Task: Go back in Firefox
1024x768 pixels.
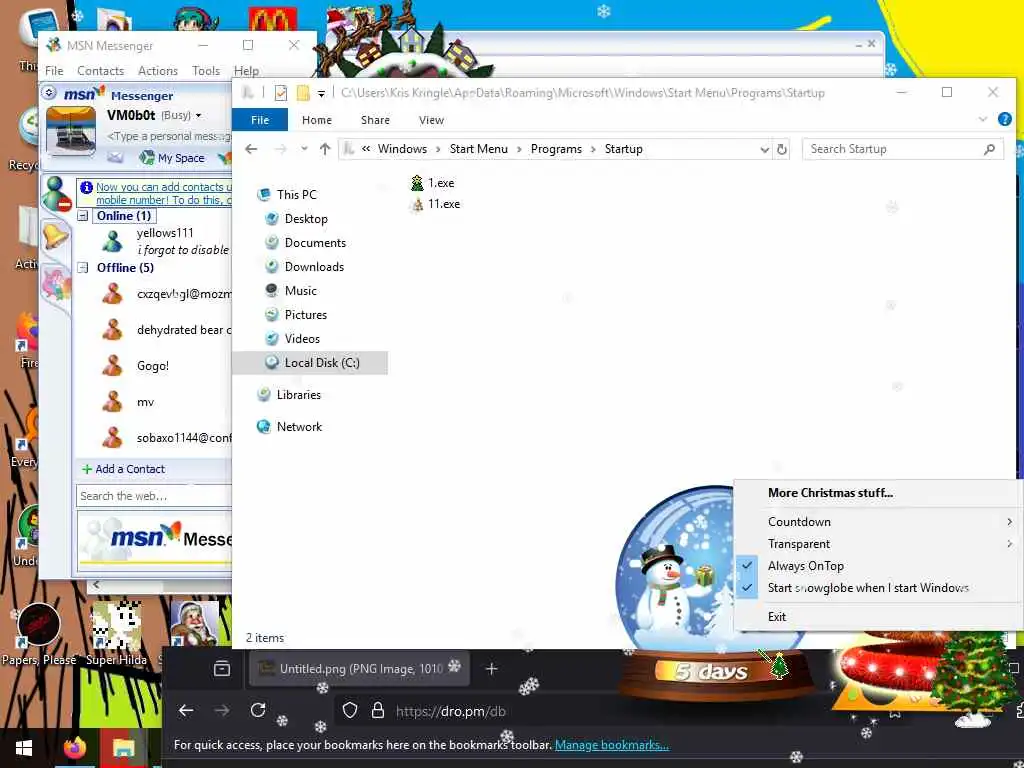Action: tap(186, 711)
